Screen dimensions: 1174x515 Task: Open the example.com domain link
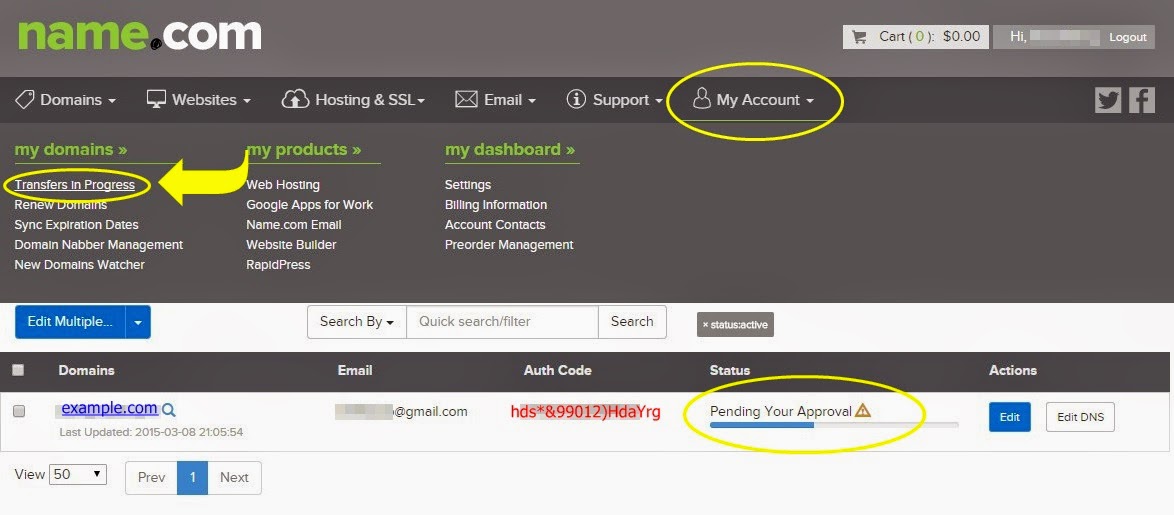click(109, 409)
